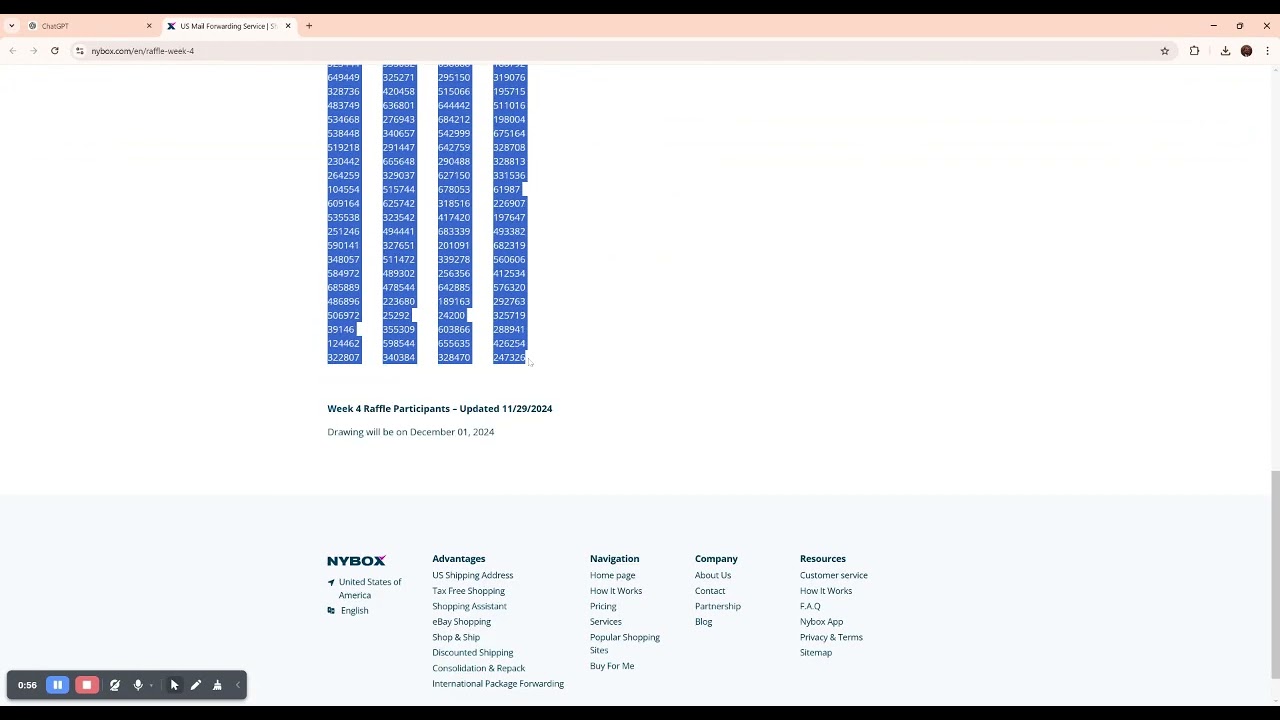This screenshot has width=1280, height=720.
Task: View site information icon in address bar
Action: coord(79,51)
